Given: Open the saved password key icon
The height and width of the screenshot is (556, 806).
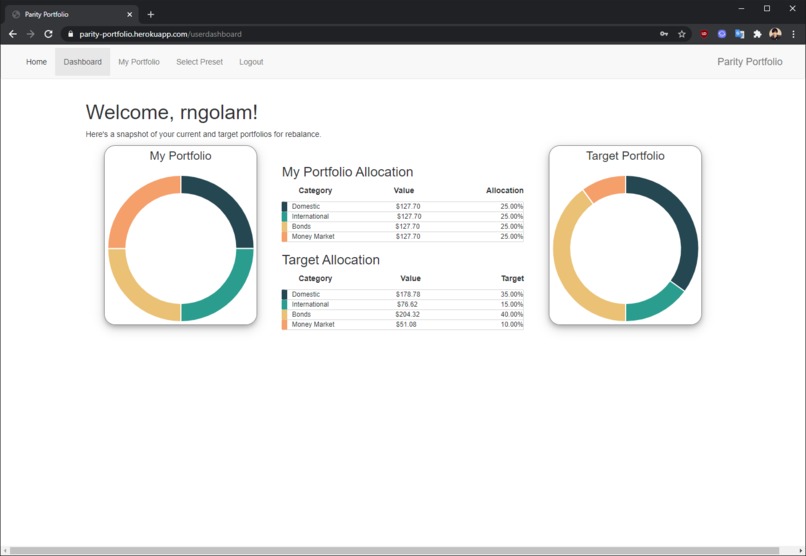Looking at the screenshot, I should pos(664,34).
